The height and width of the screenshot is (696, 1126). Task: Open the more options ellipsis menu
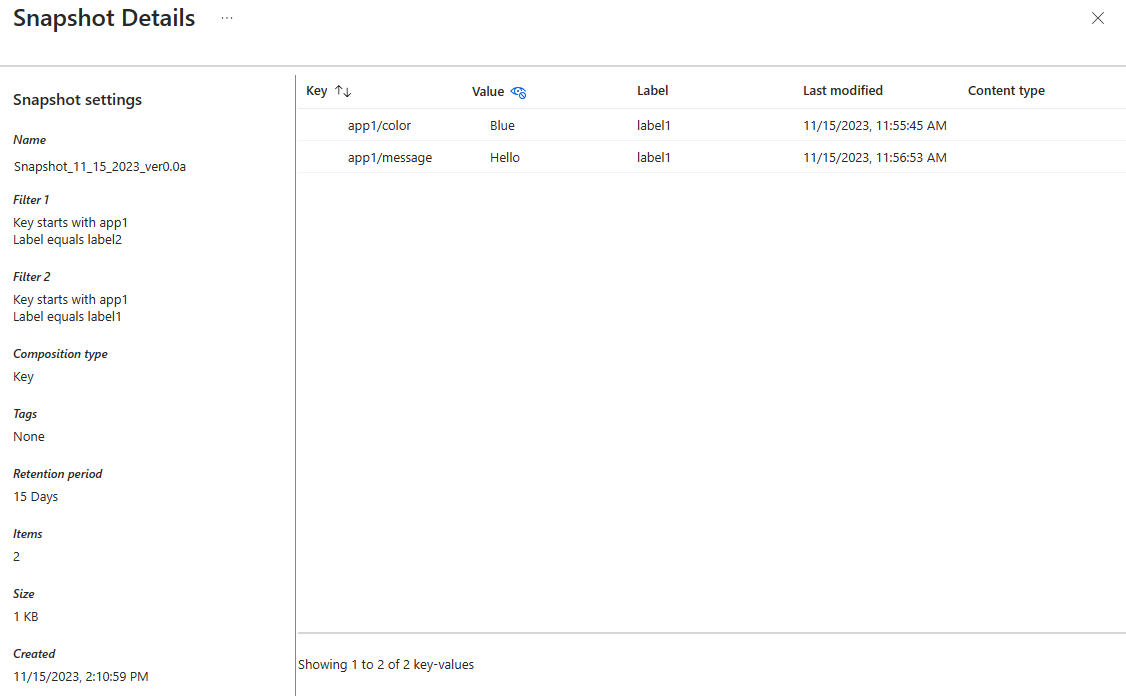coord(227,17)
